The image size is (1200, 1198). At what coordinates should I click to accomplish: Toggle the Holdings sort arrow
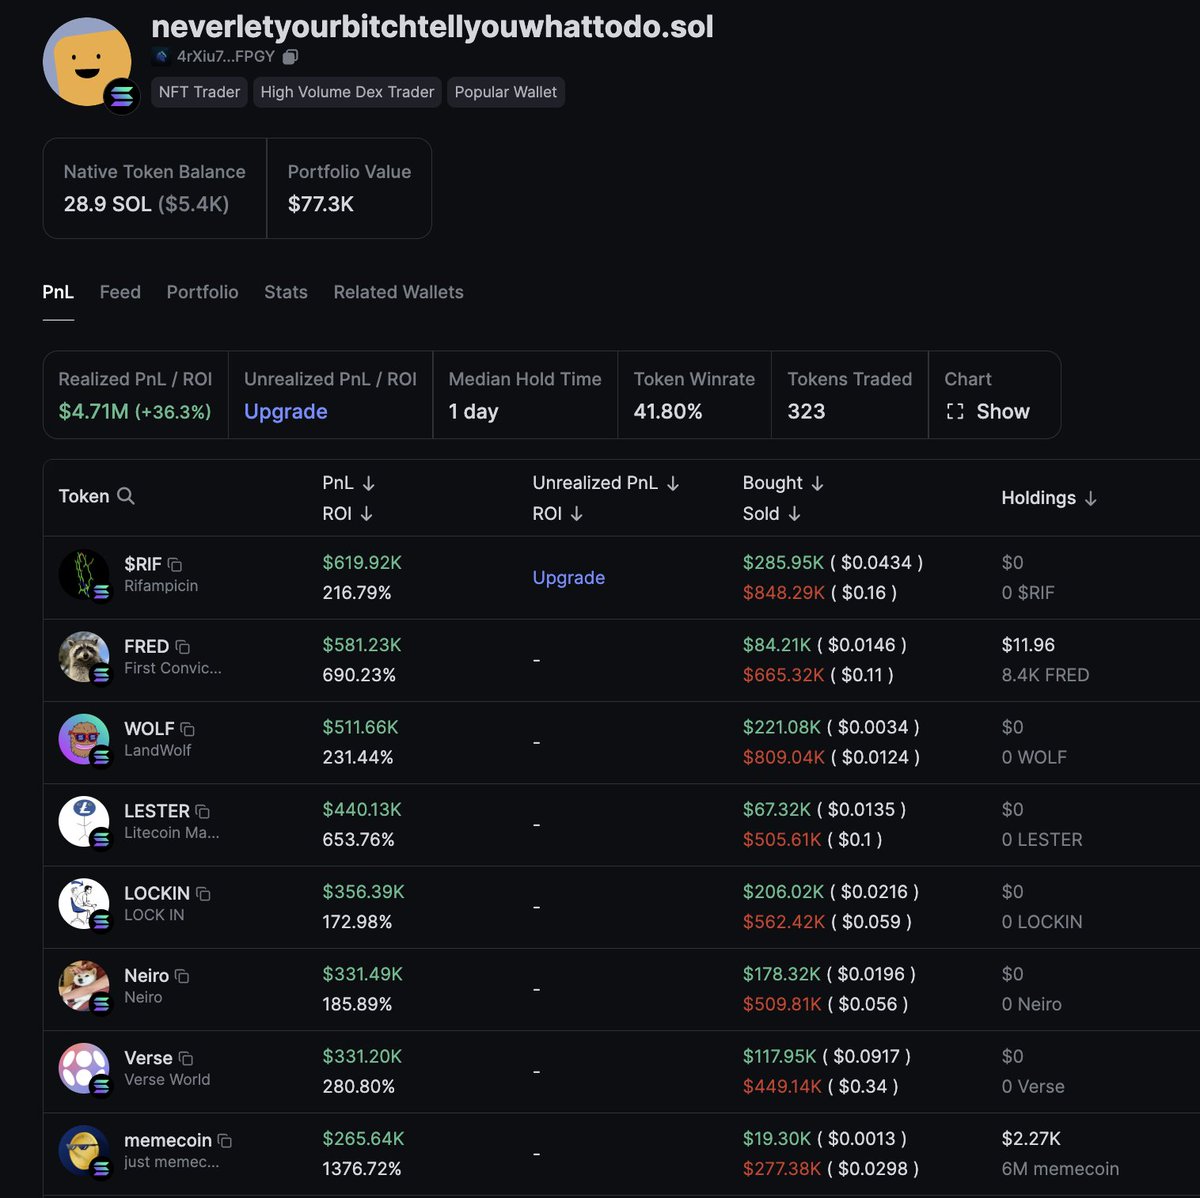coord(1090,498)
